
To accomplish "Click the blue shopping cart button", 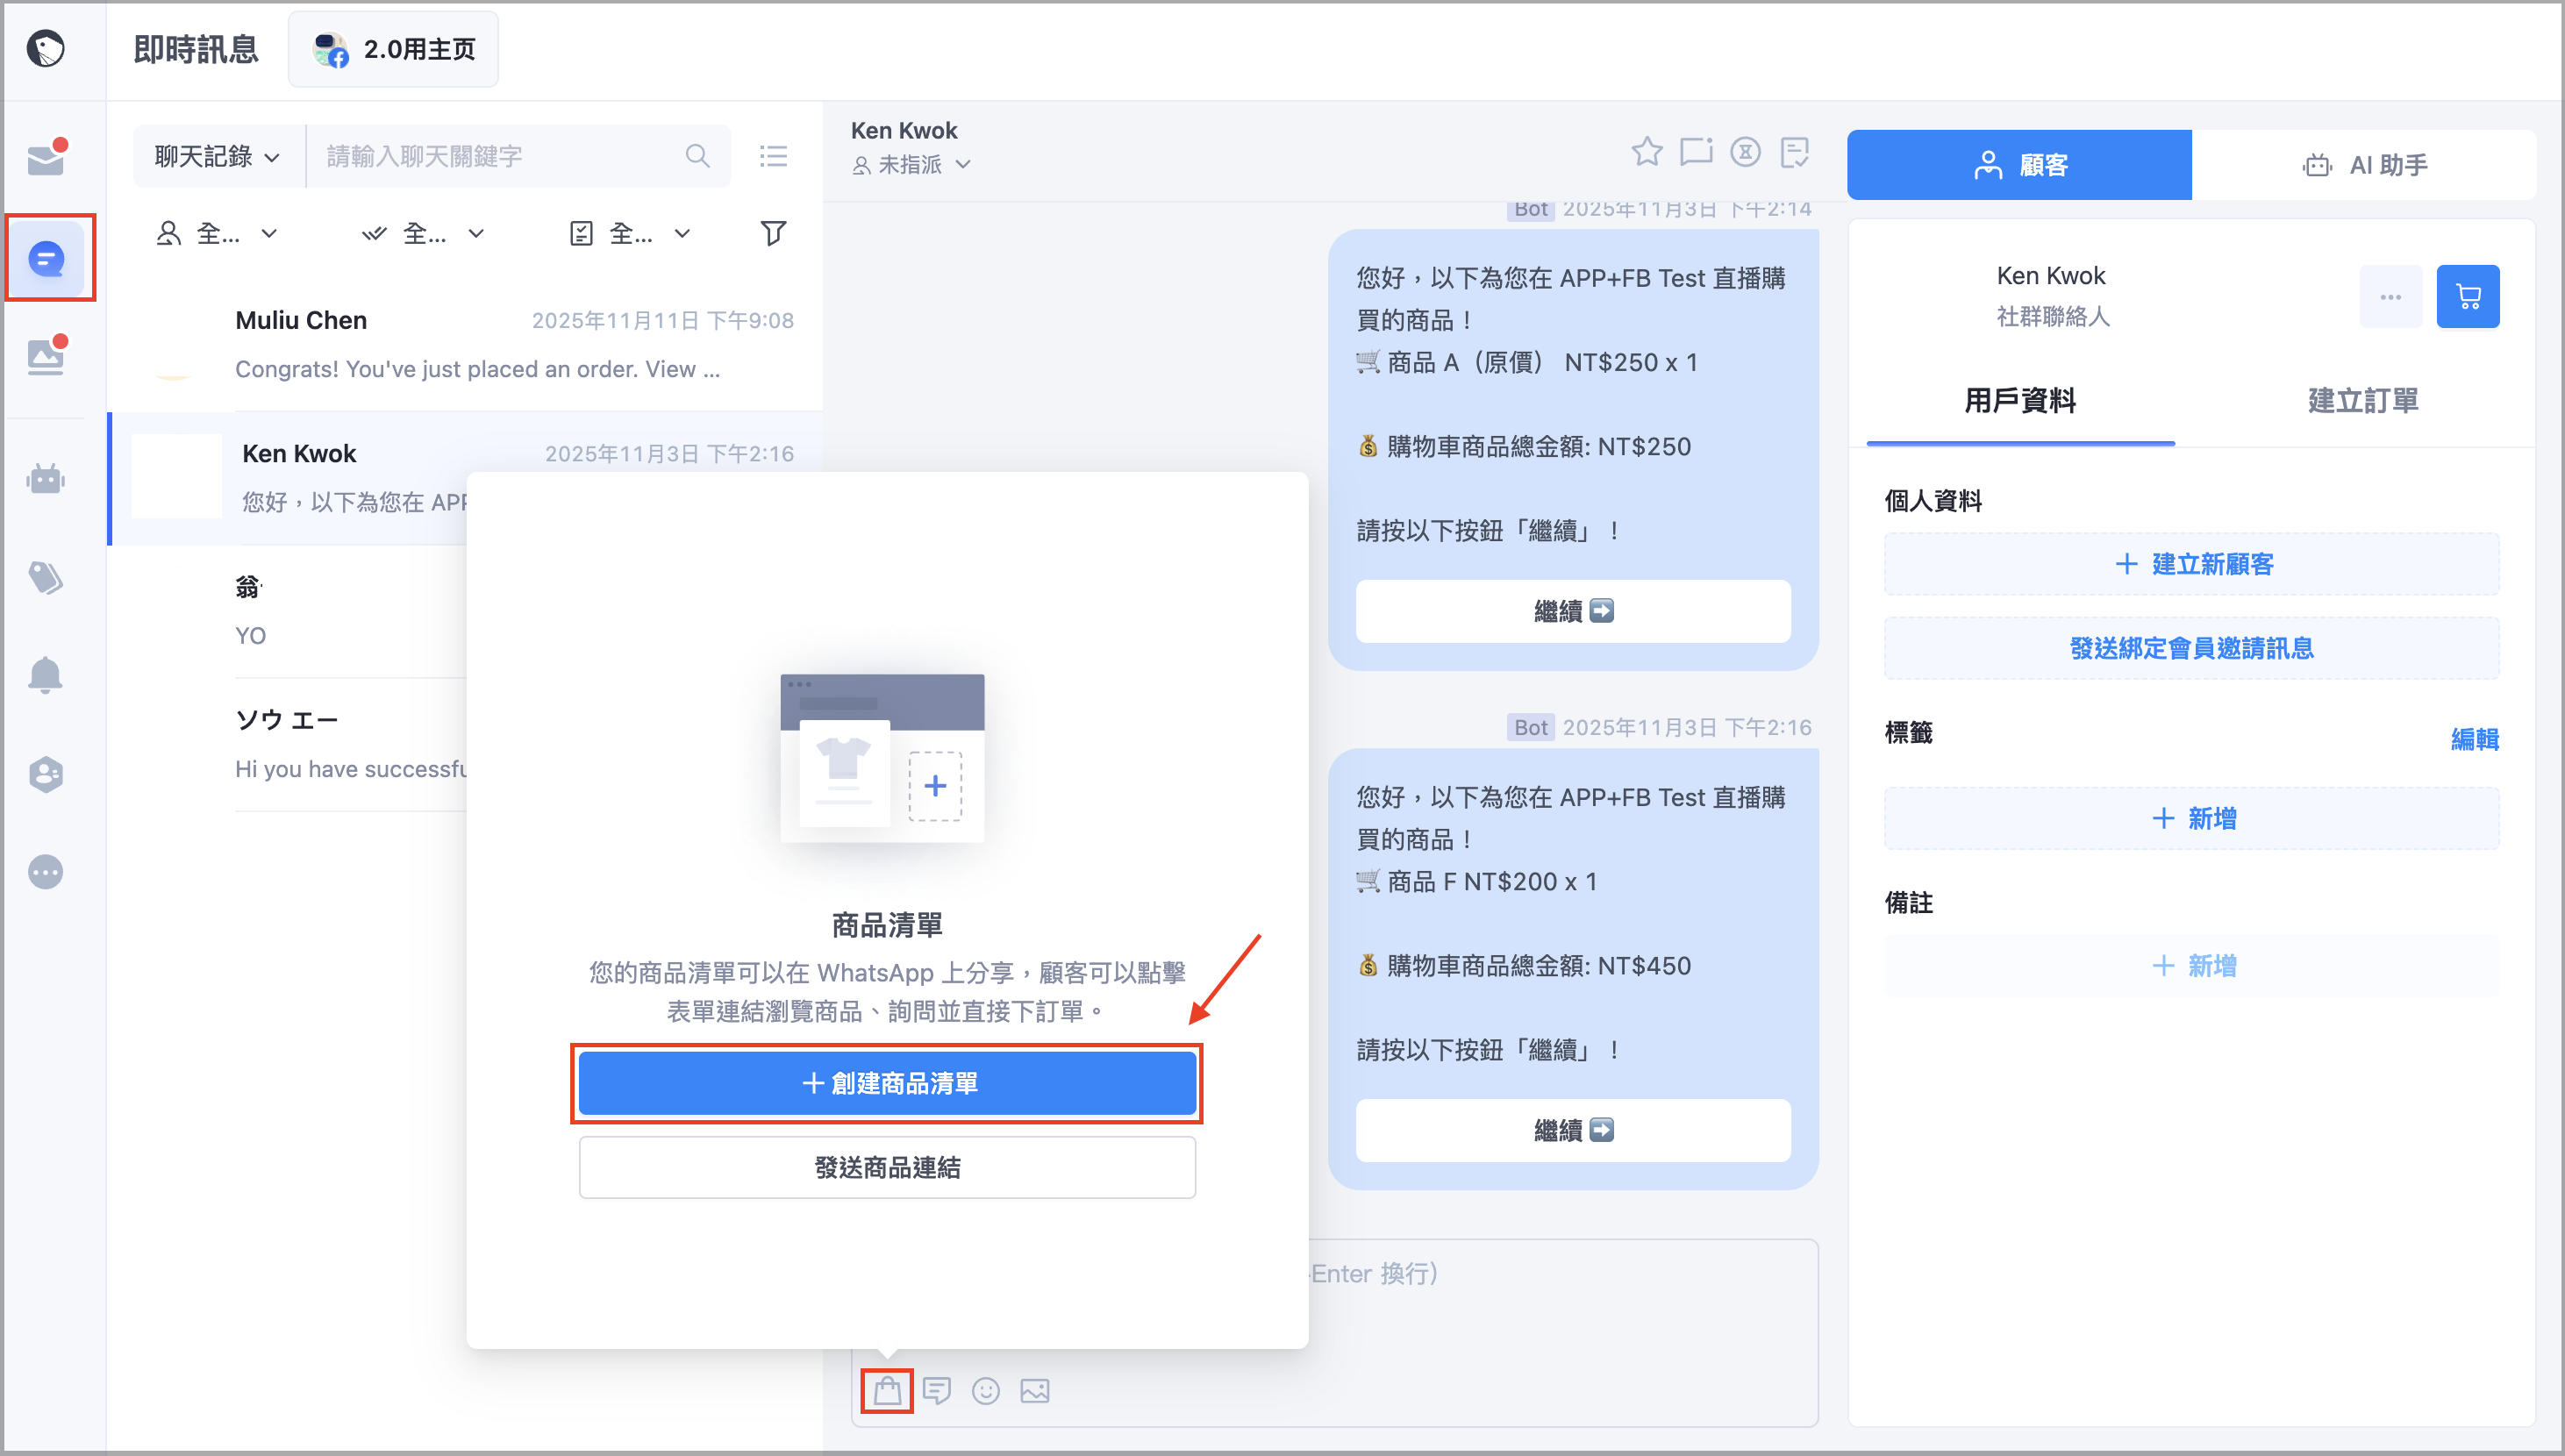I will coord(2468,296).
